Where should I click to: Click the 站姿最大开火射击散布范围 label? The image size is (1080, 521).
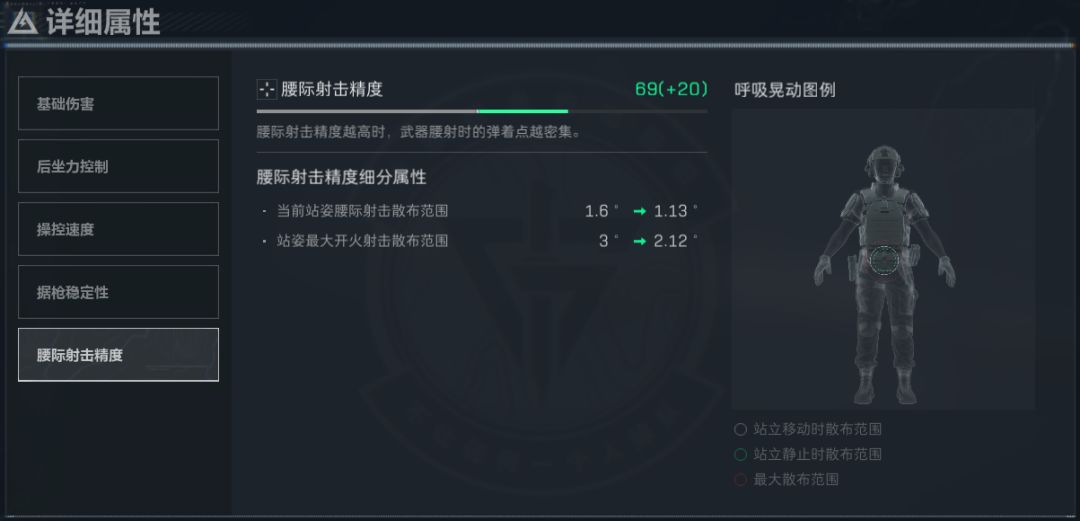362,241
